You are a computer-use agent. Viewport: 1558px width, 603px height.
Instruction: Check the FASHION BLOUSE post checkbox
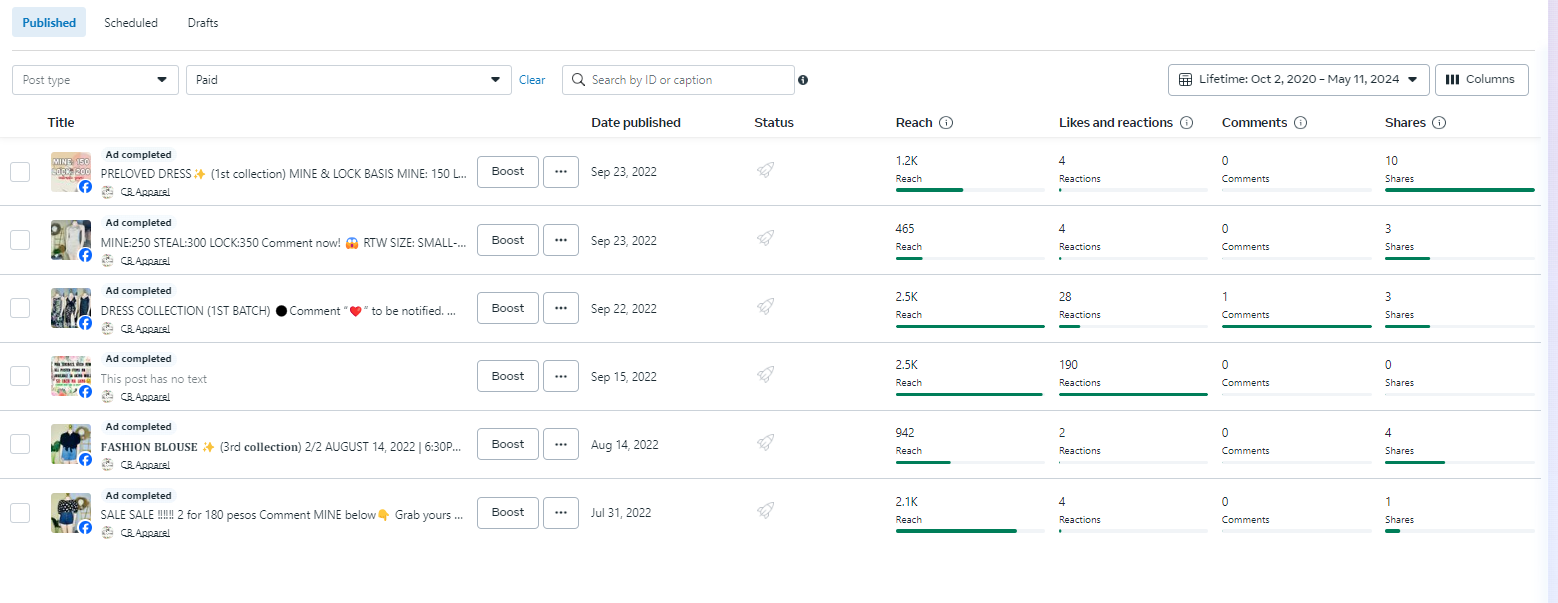[x=20, y=444]
